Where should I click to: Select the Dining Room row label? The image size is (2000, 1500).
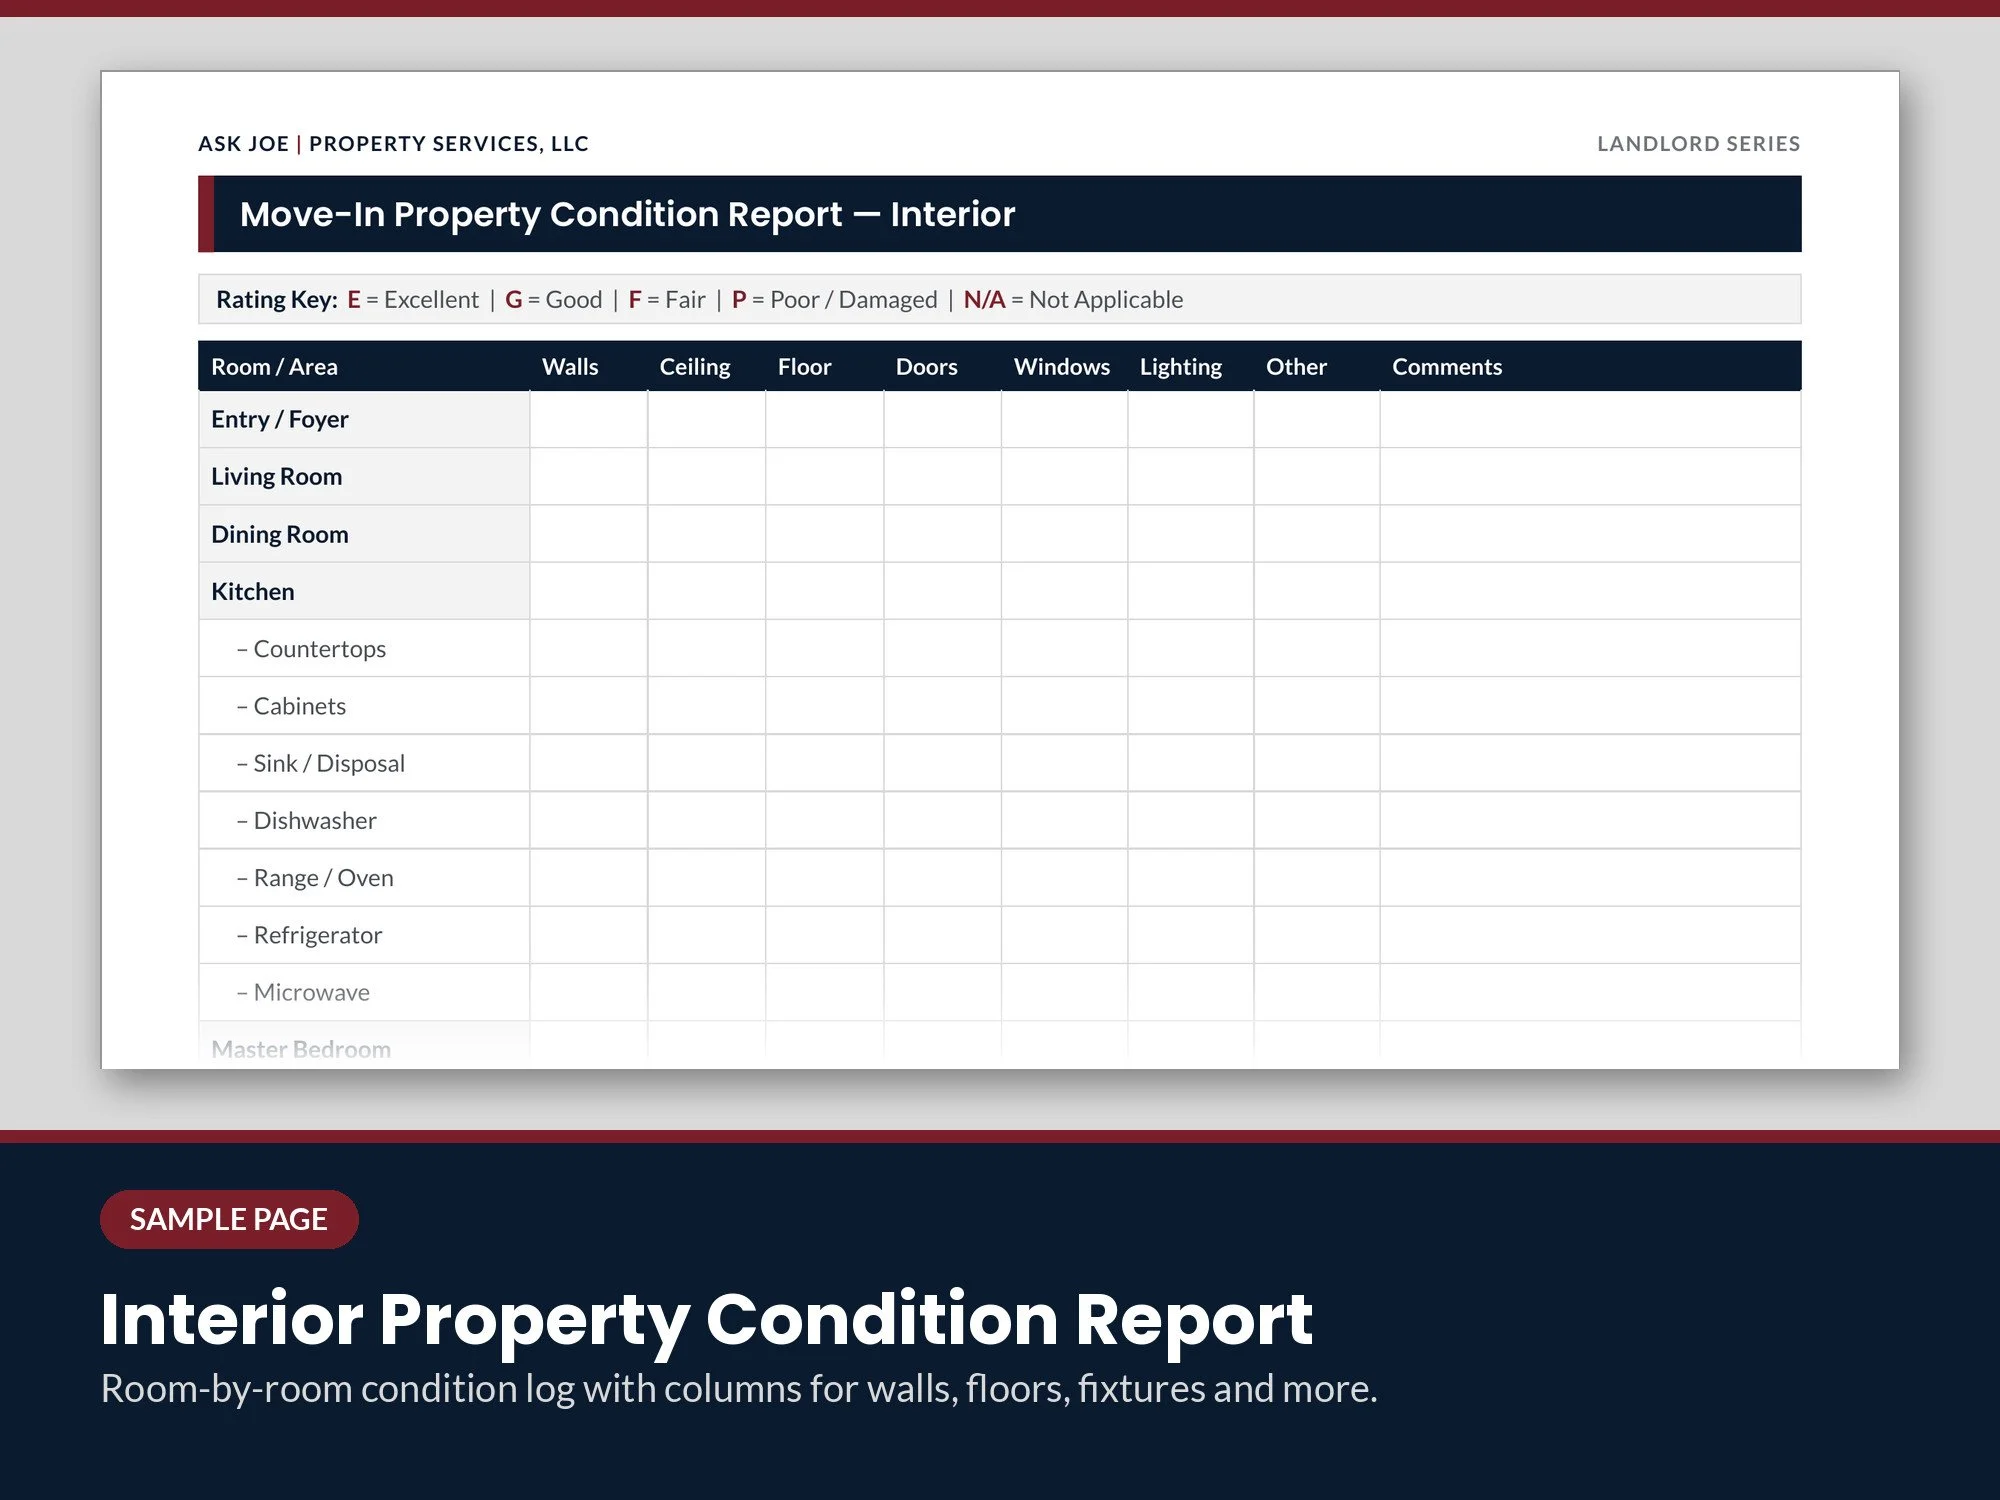pos(280,534)
